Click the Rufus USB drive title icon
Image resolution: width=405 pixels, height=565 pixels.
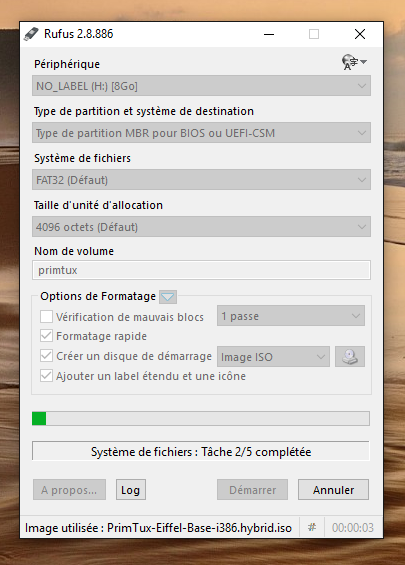coord(31,34)
